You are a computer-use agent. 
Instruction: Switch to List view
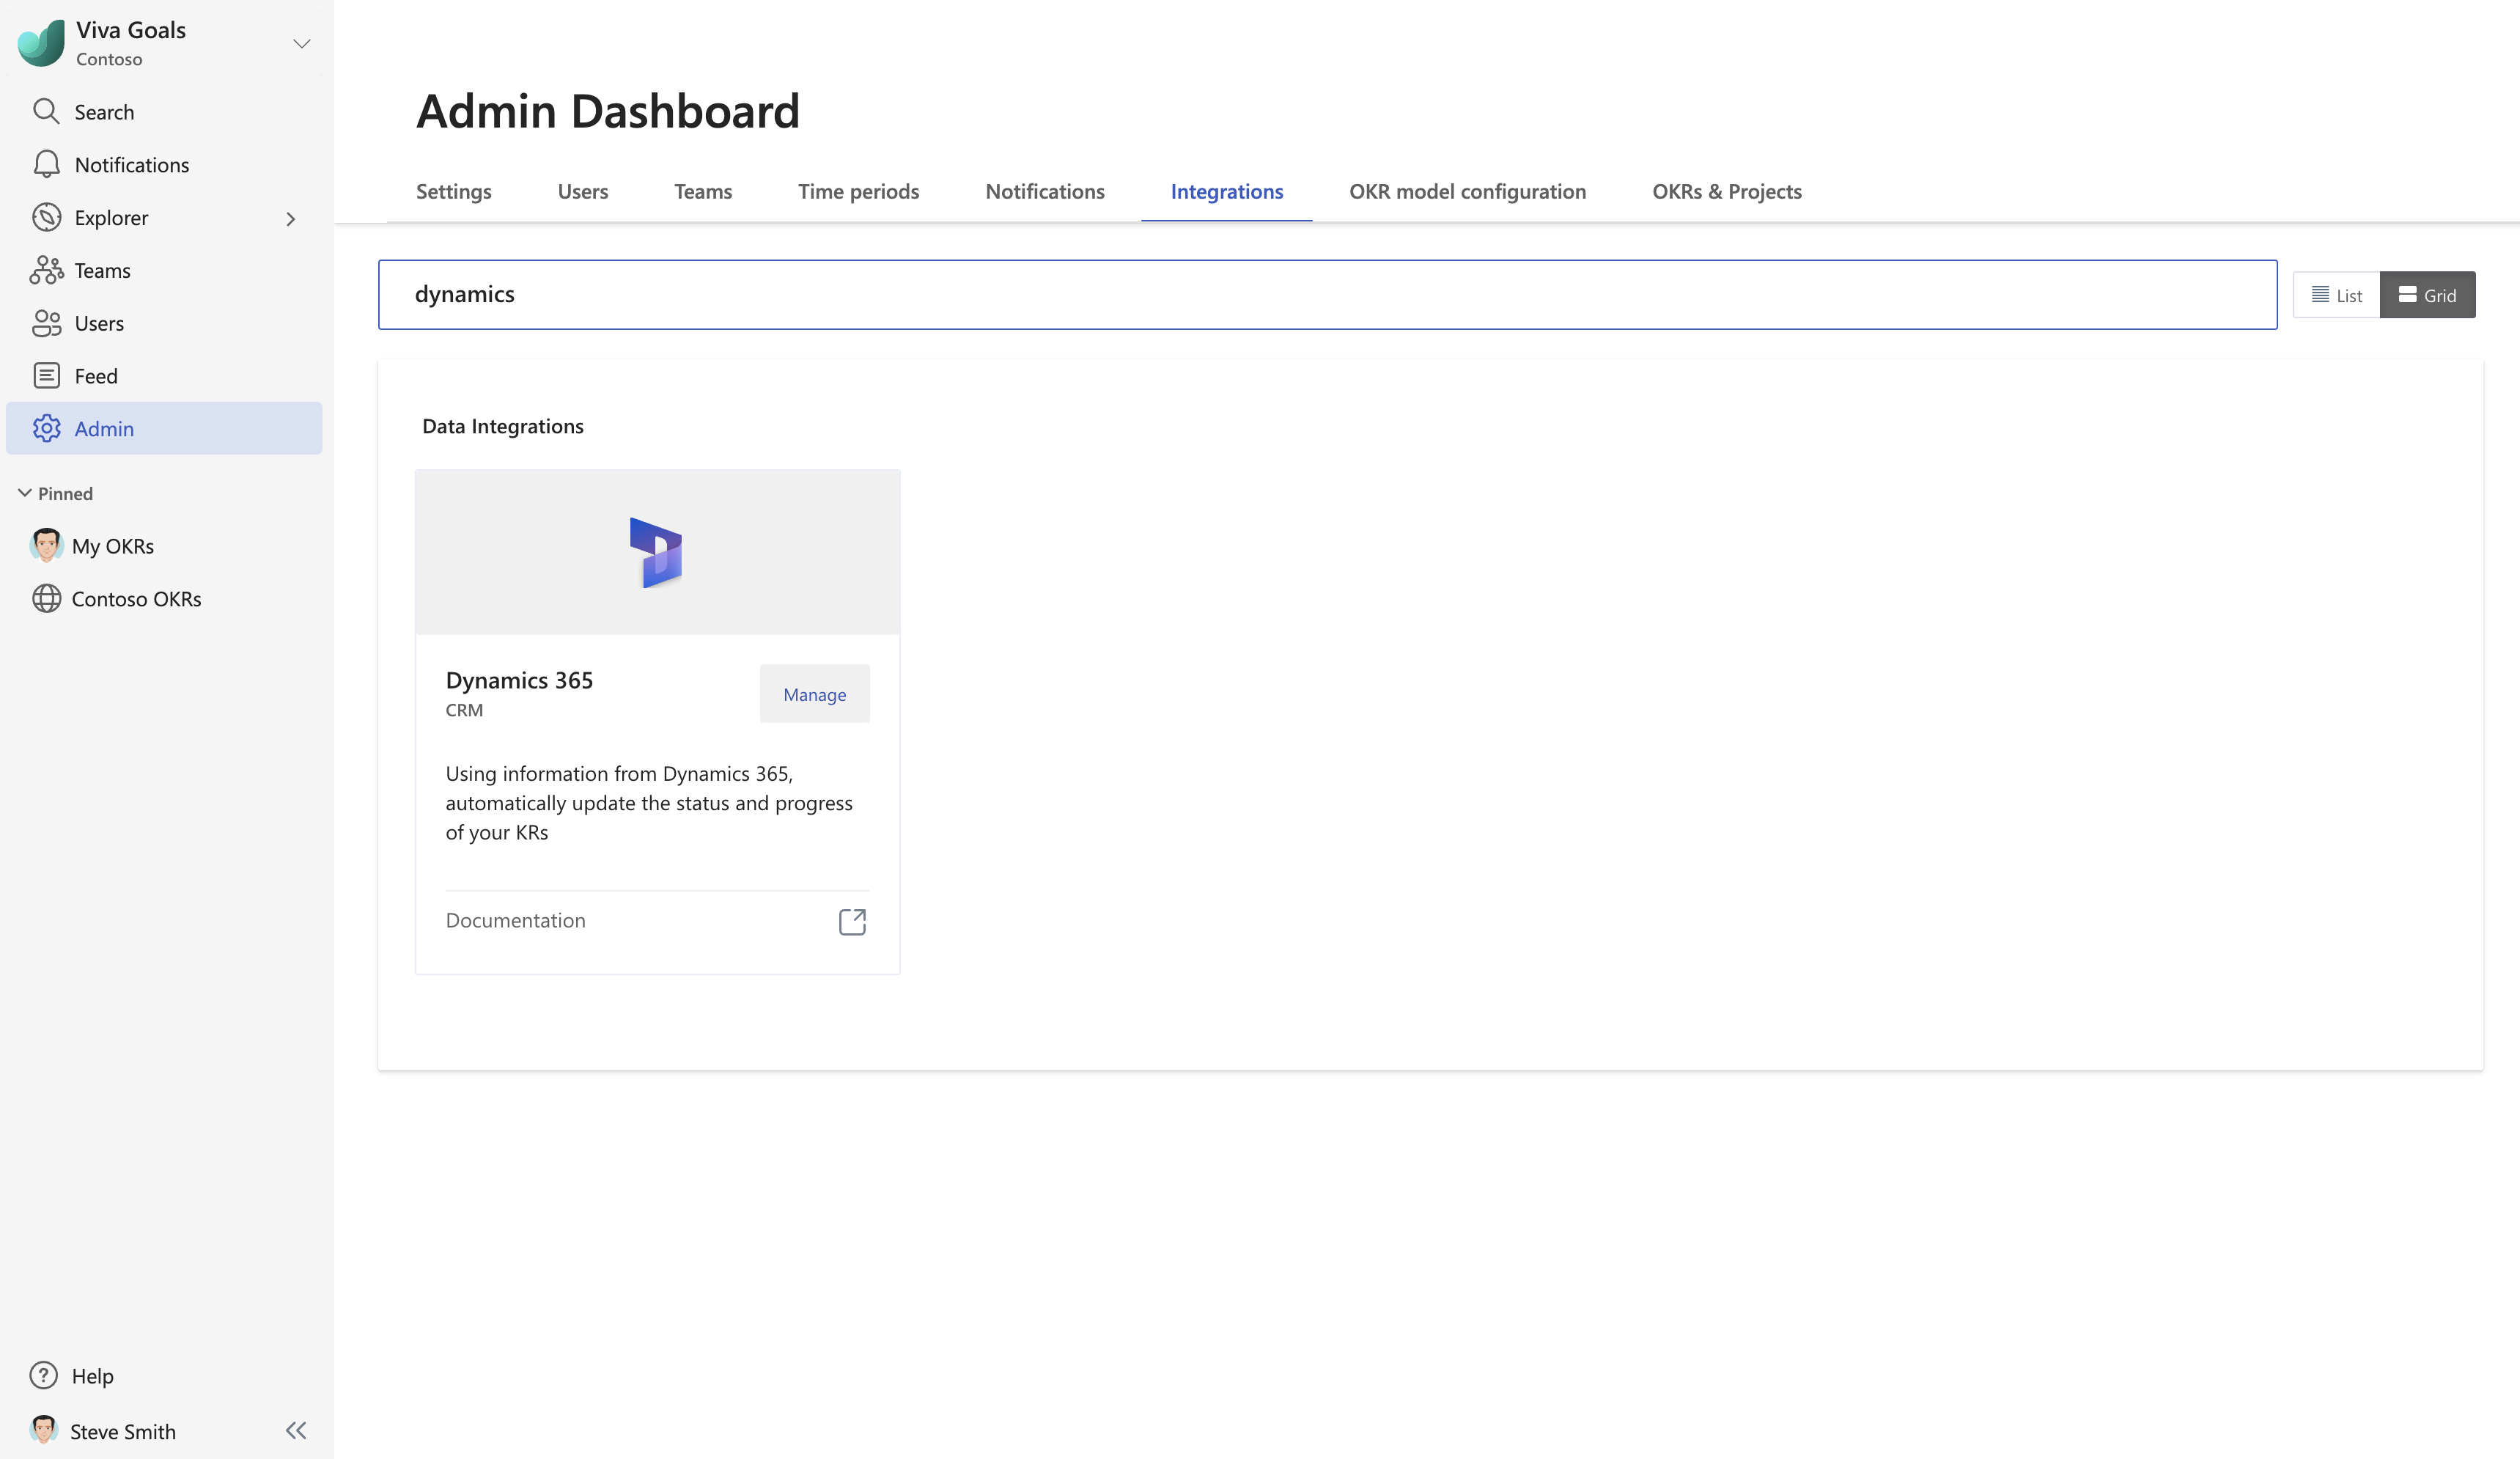2336,294
